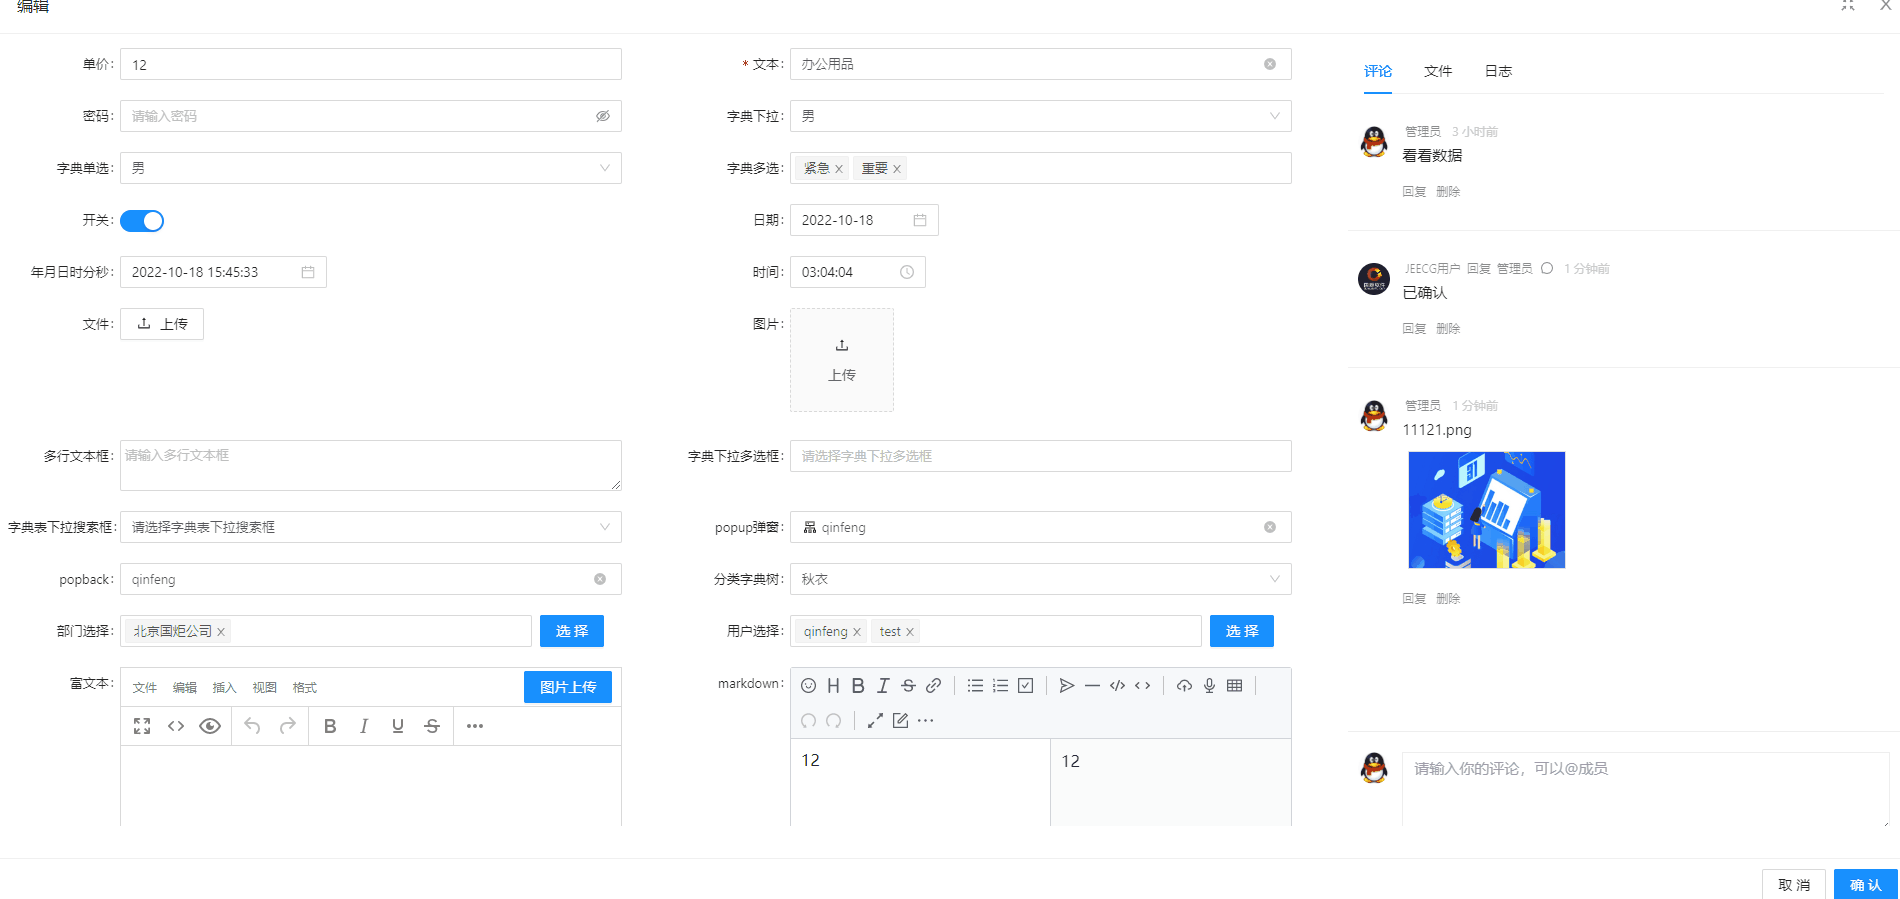
Task: Apply italic in the markdown toolbar
Action: (883, 686)
